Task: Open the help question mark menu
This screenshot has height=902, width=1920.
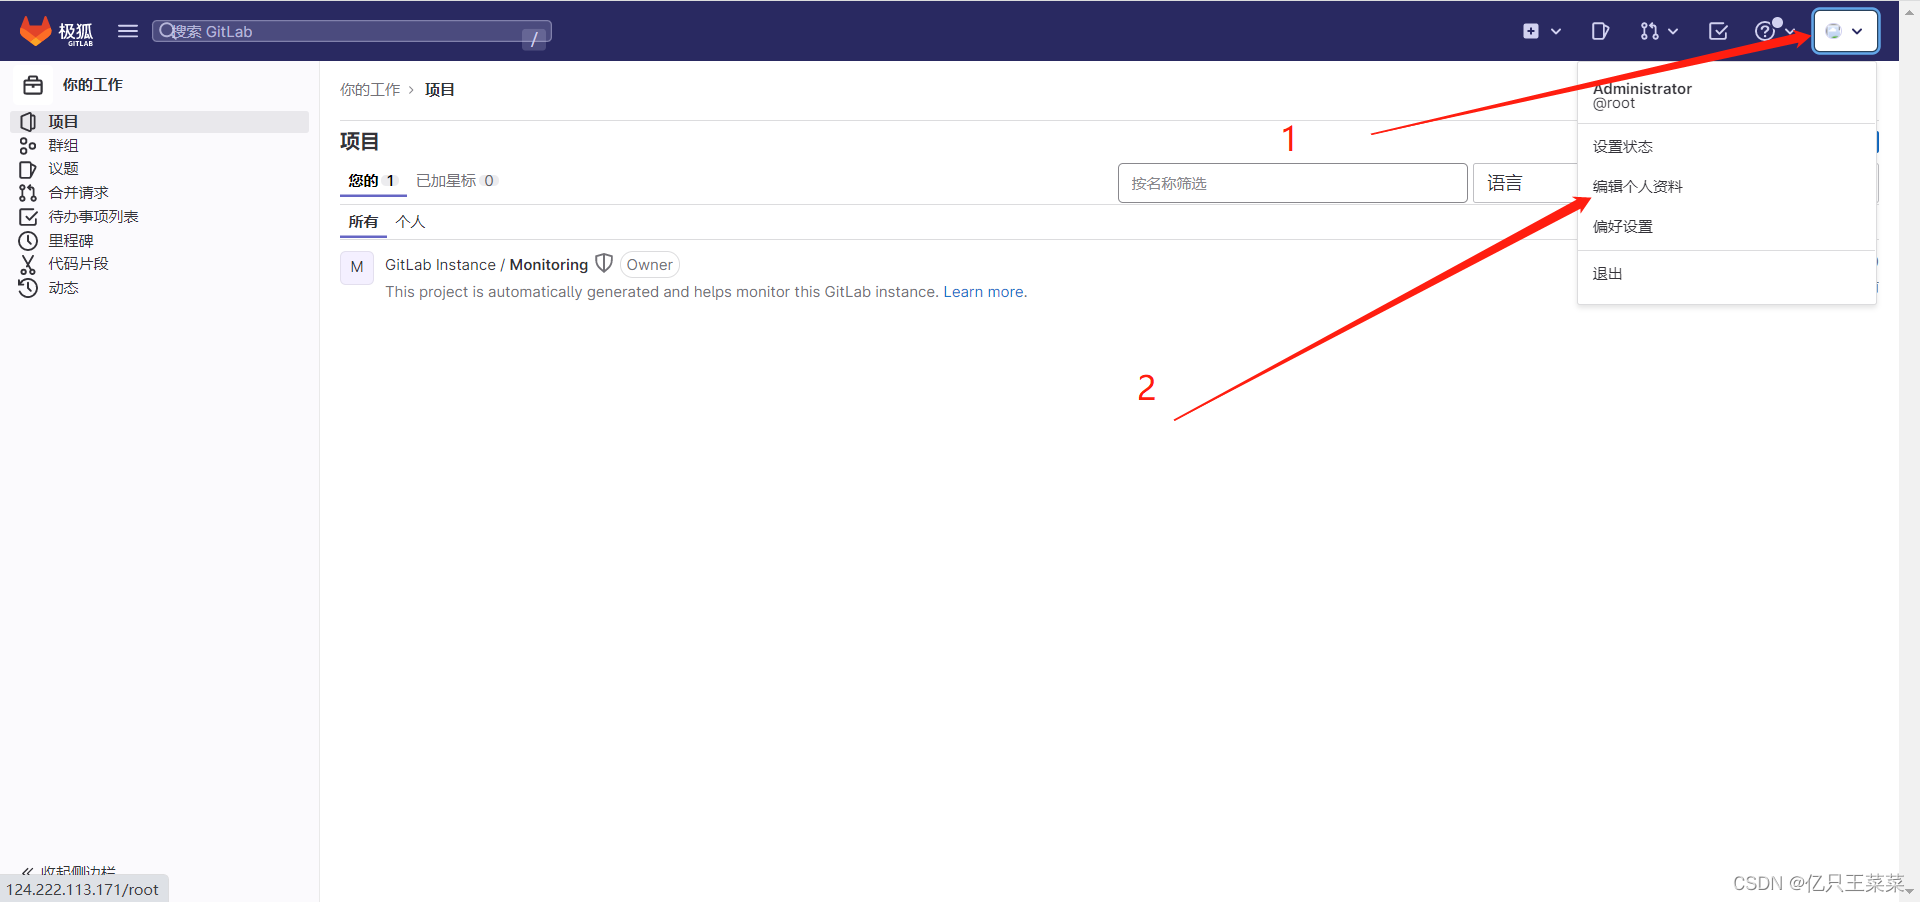Action: pyautogui.click(x=1774, y=31)
